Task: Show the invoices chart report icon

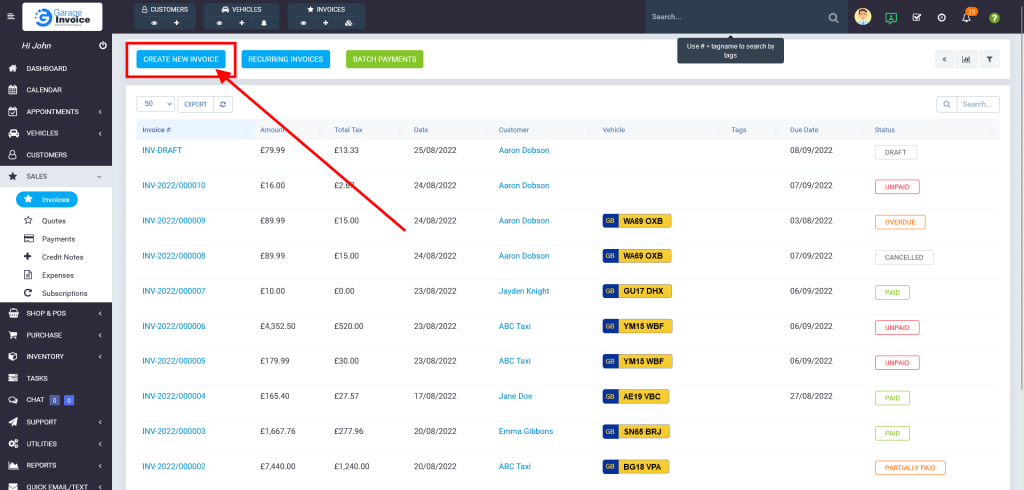Action: click(966, 59)
